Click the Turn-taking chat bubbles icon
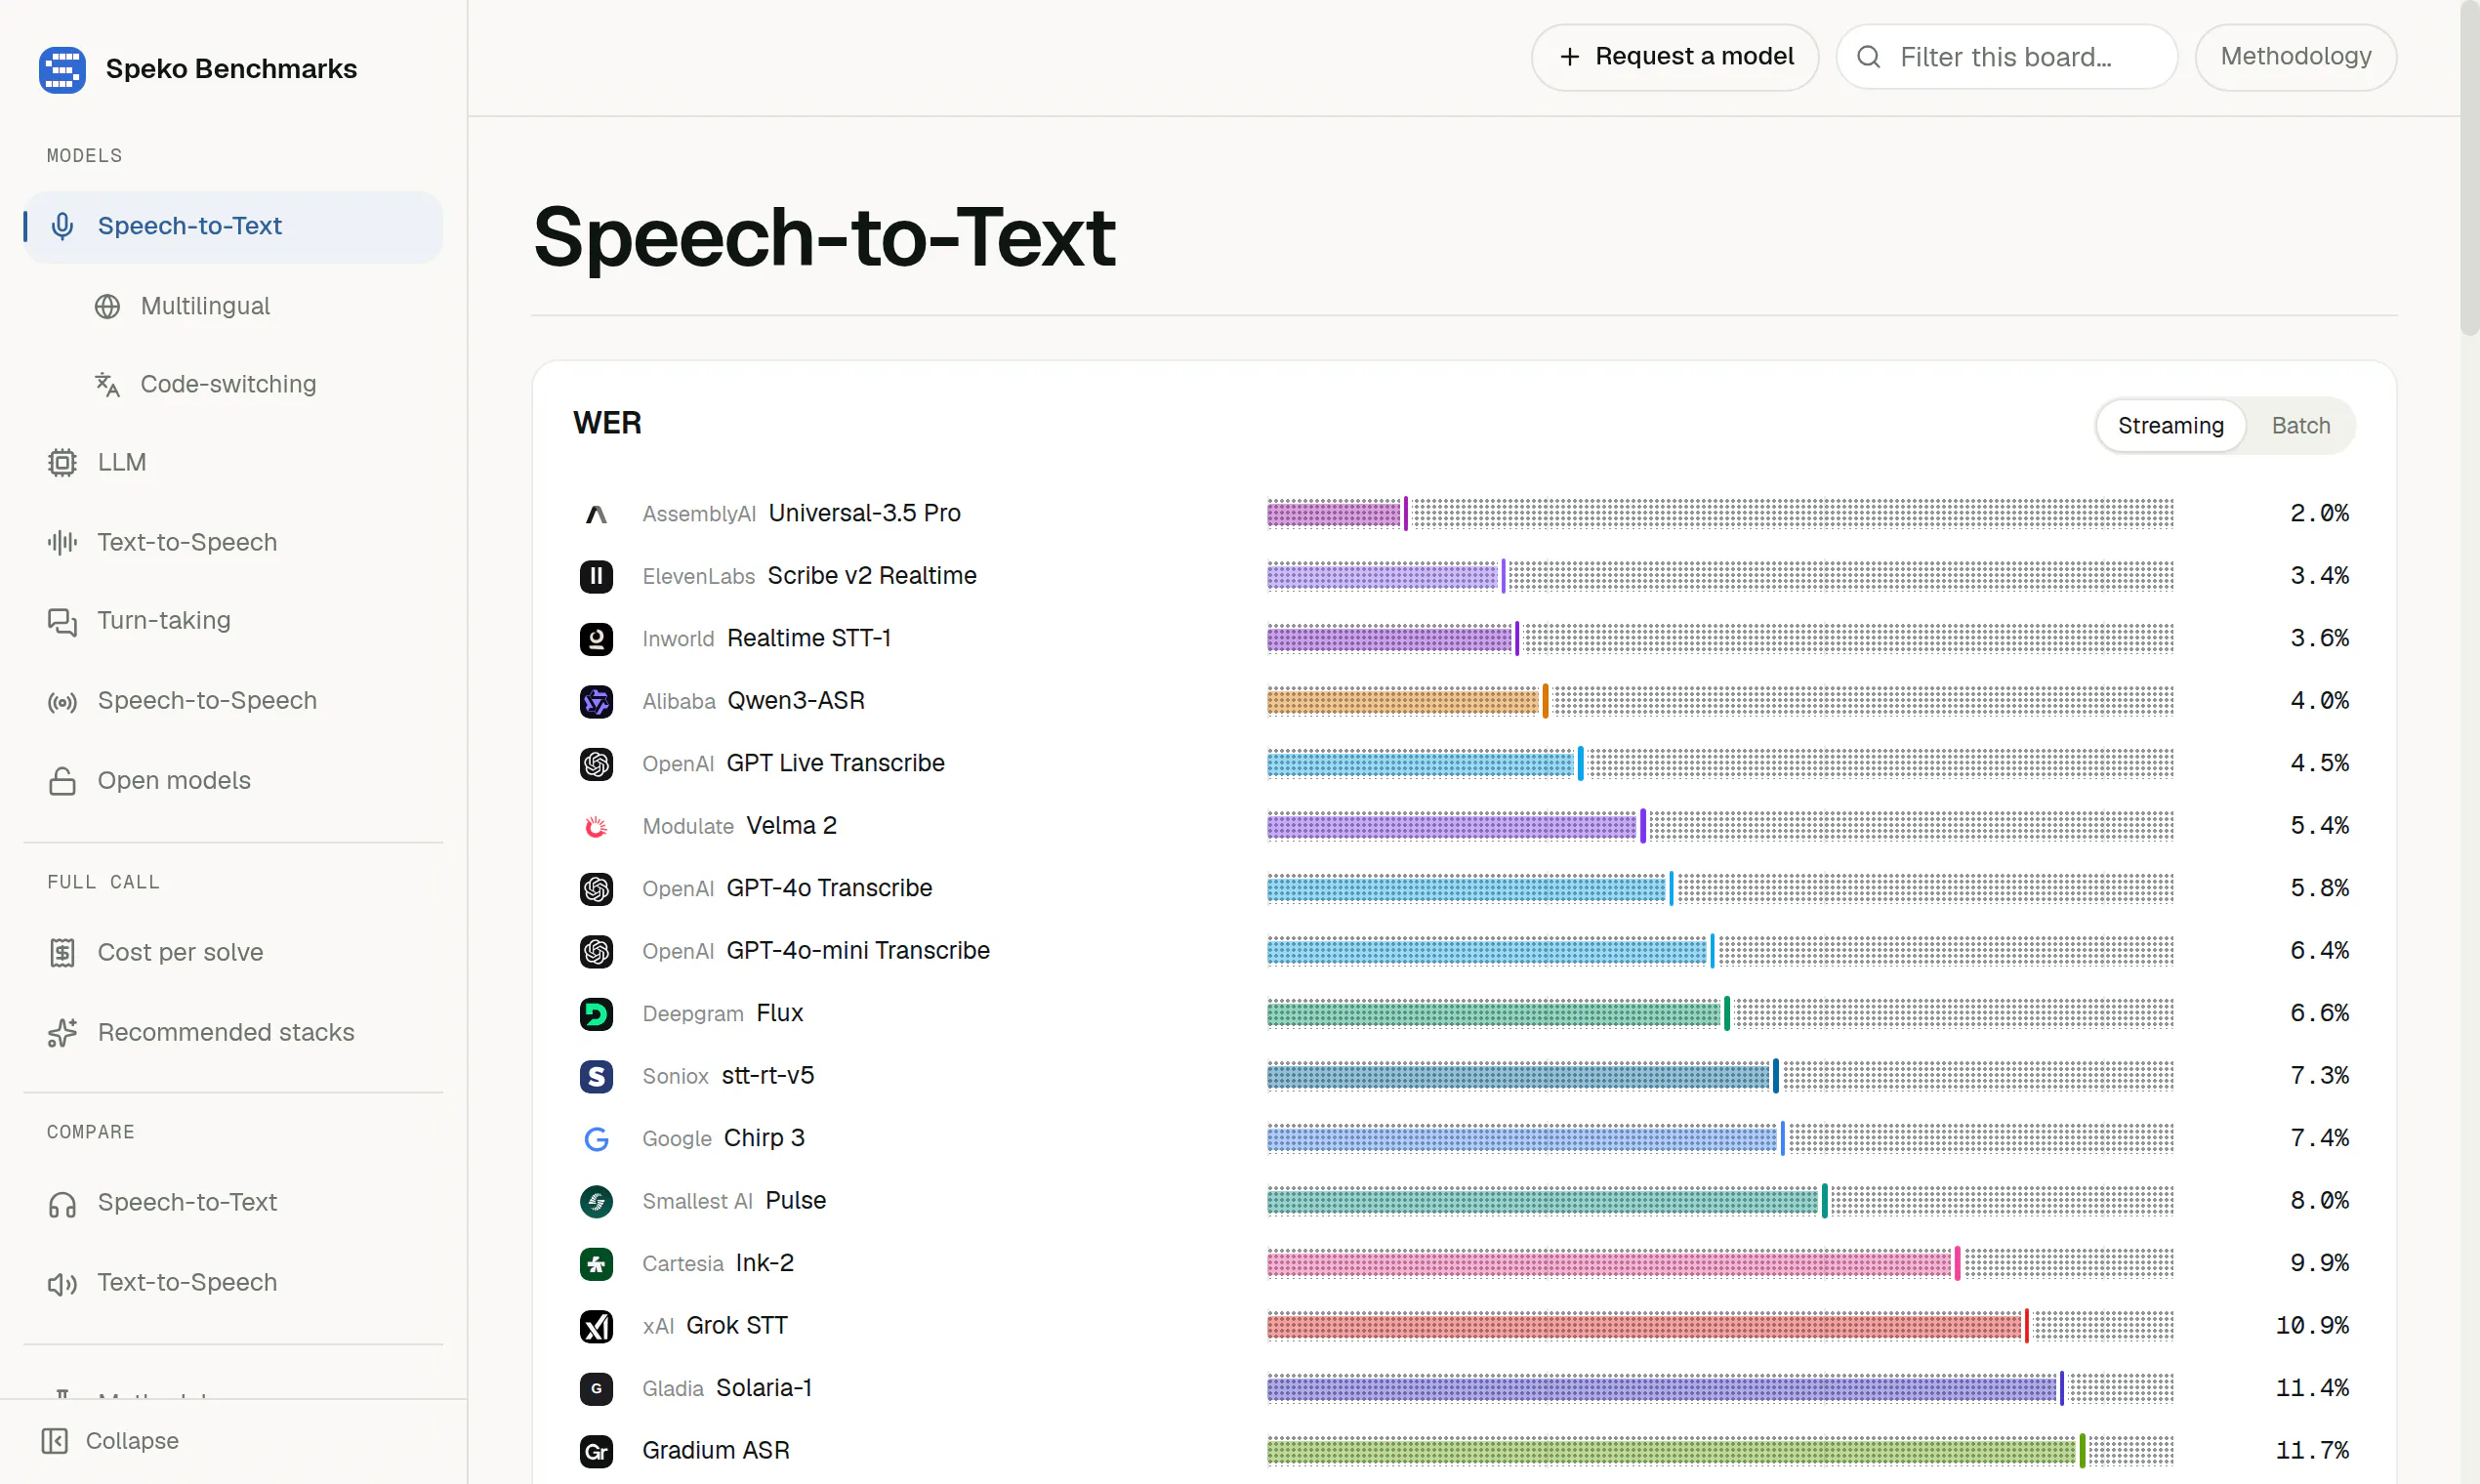 coord(62,621)
